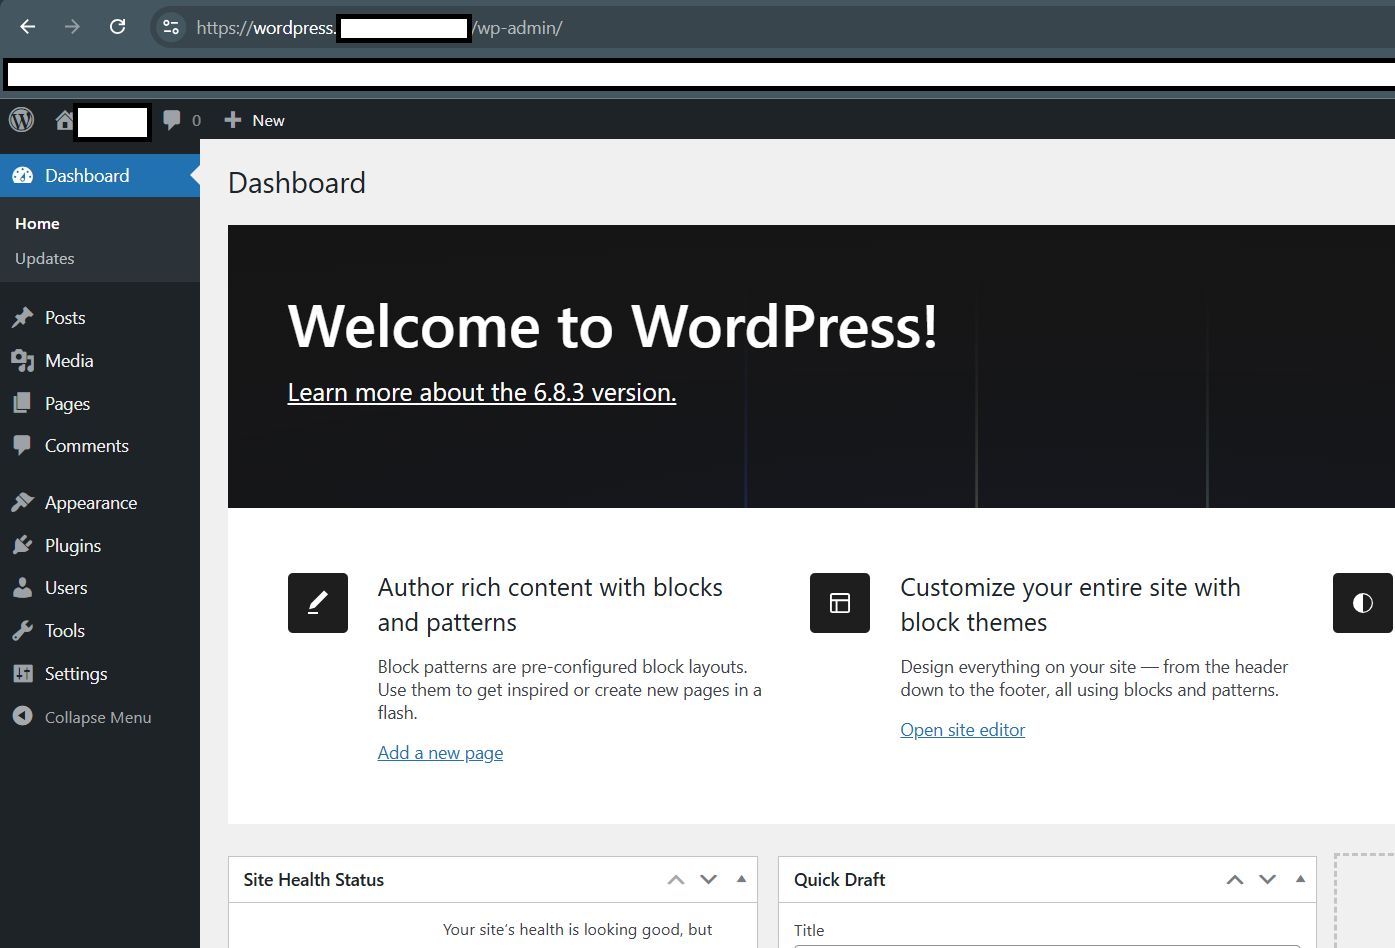Open the site home icon
1395x948 pixels.
[x=64, y=120]
